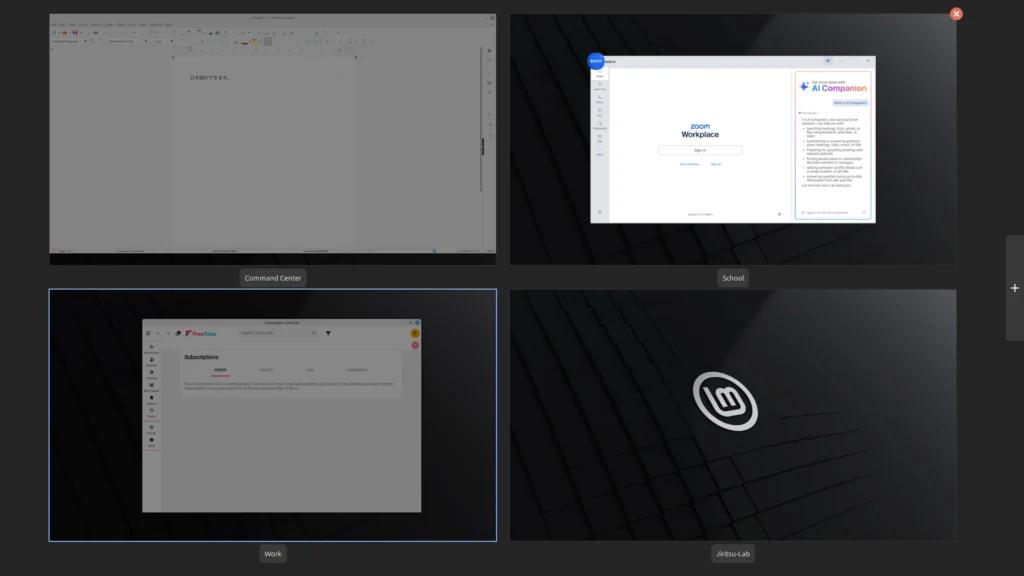Click the Join a meeting link in Zoom

pos(688,164)
